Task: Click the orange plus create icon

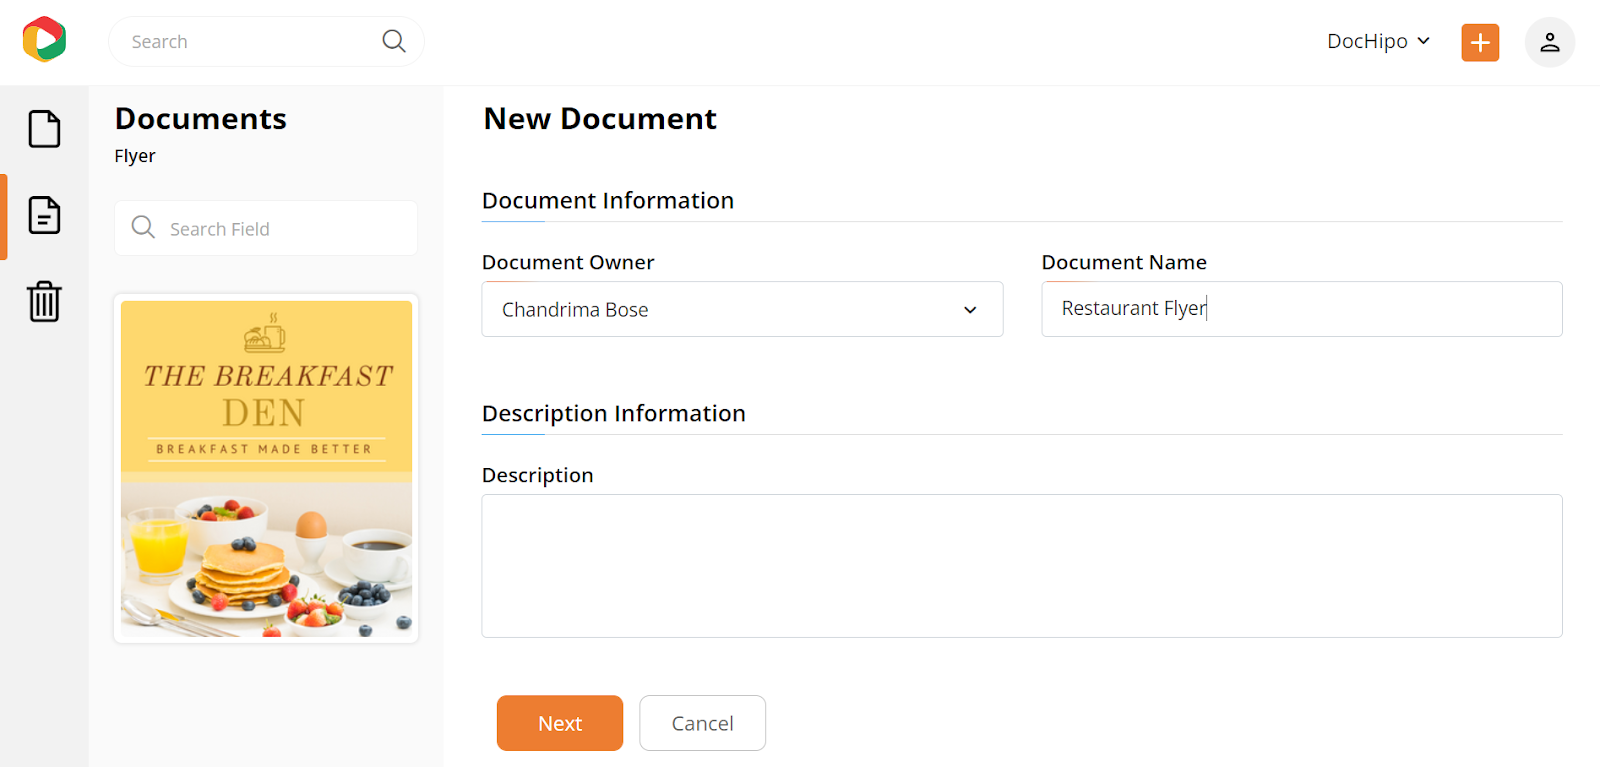Action: point(1480,42)
